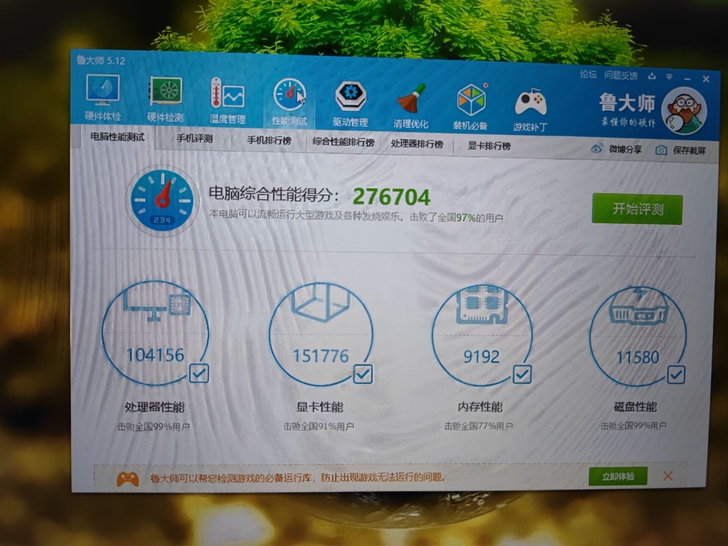Switch to the 手机排行榜 tab
The height and width of the screenshot is (546, 728).
click(269, 140)
